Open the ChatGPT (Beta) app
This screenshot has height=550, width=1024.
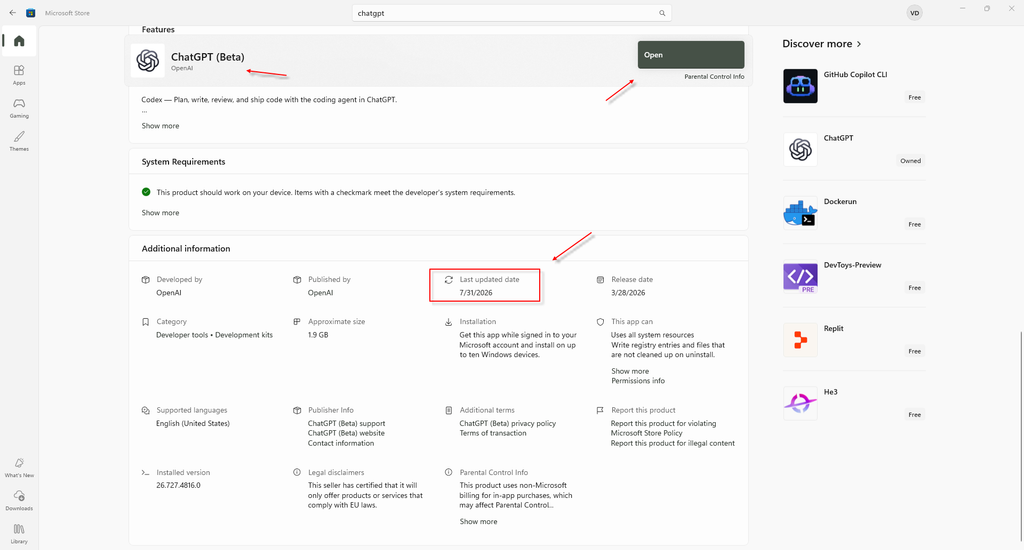[x=691, y=55]
